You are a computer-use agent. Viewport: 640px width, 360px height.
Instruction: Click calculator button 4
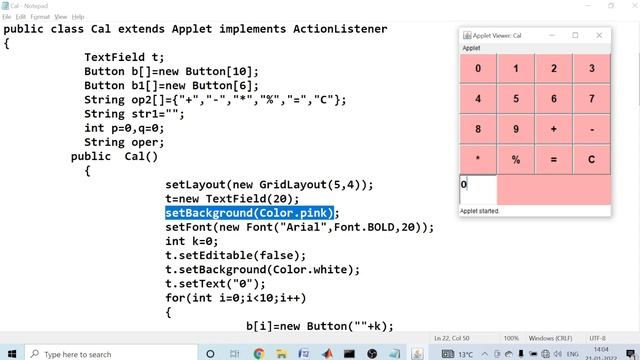[x=478, y=99]
